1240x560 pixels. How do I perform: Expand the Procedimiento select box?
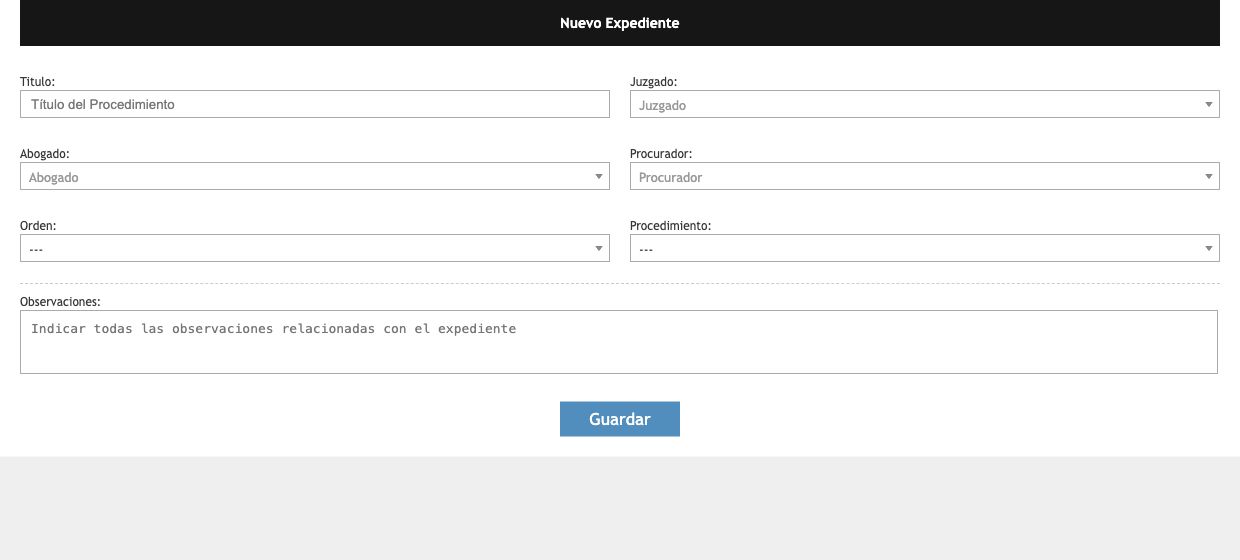[925, 248]
